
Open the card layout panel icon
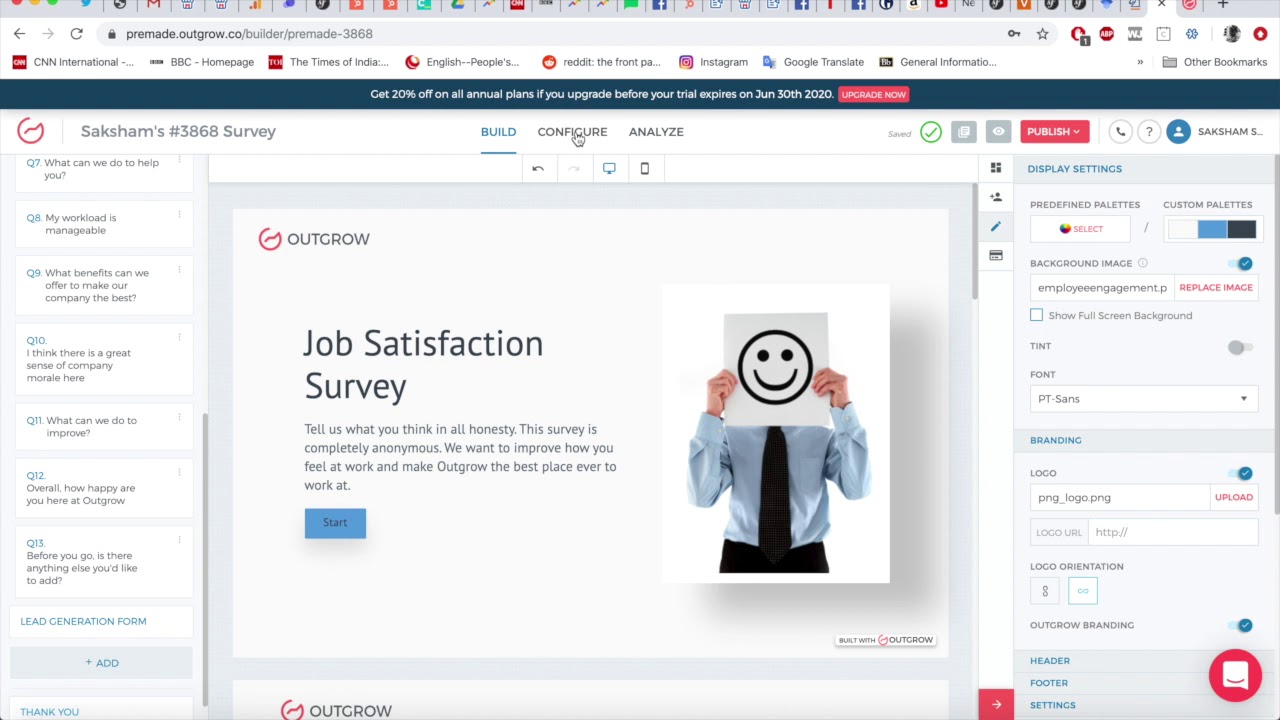click(996, 256)
